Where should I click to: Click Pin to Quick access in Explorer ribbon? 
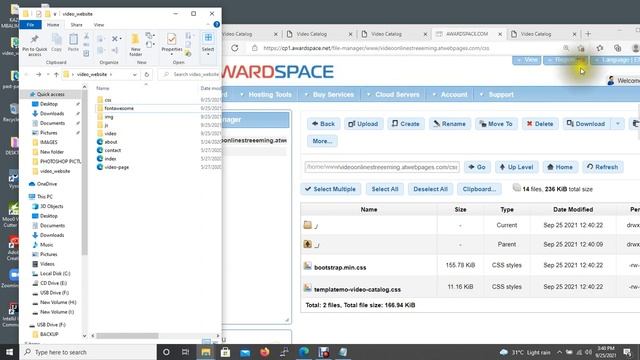pos(34,44)
